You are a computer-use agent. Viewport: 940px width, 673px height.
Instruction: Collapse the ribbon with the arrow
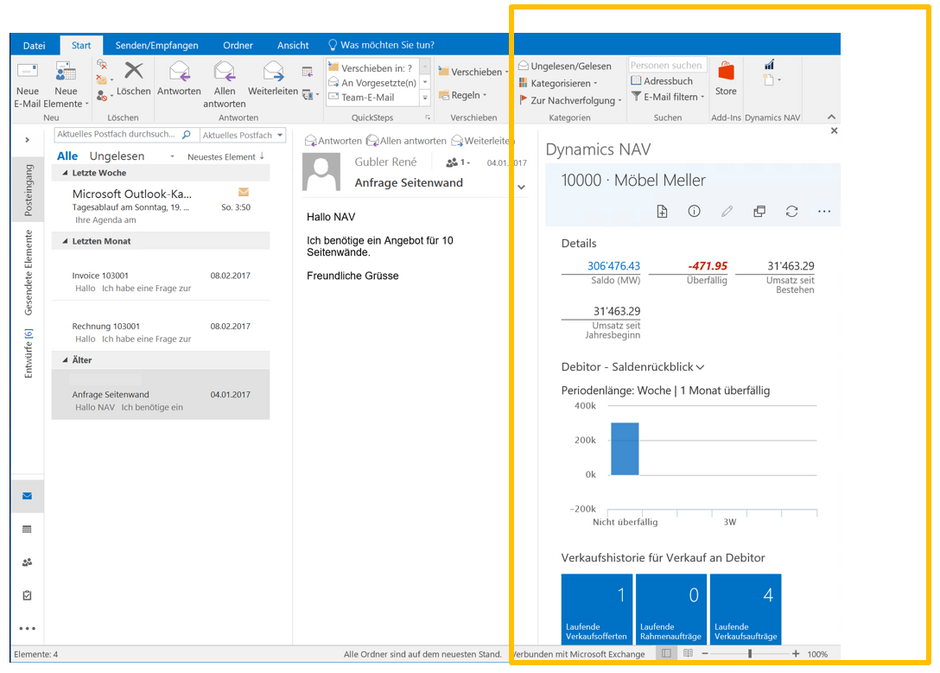click(831, 117)
